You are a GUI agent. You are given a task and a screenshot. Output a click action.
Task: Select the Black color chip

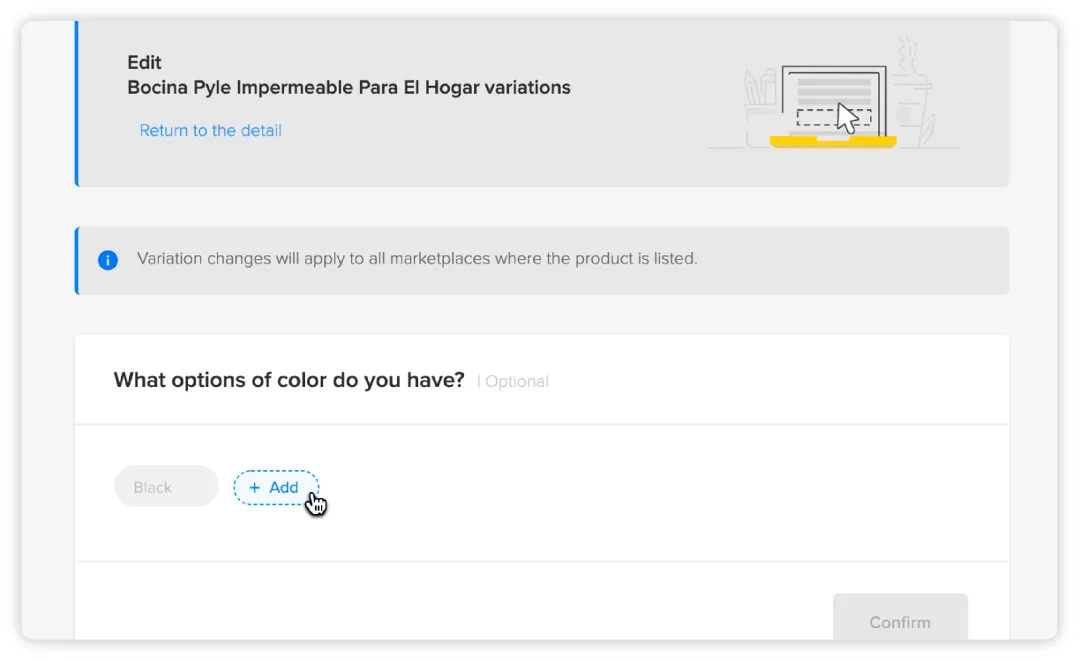165,487
